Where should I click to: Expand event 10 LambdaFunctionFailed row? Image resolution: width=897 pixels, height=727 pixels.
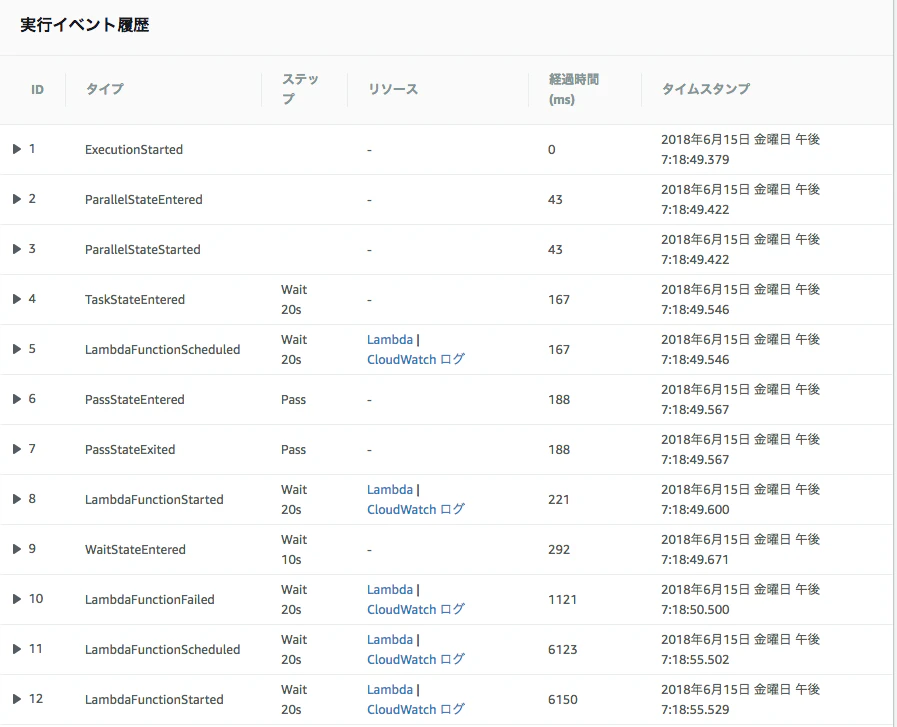tap(17, 599)
